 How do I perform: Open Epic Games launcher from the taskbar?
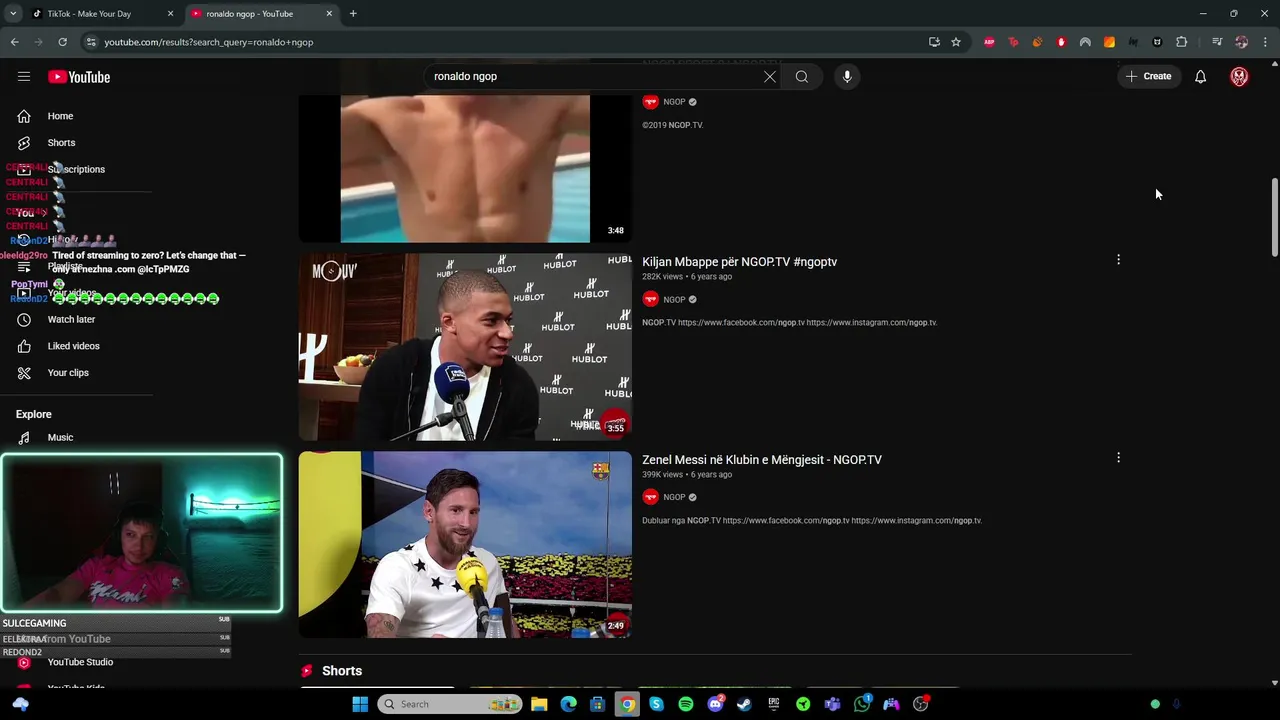tap(774, 704)
